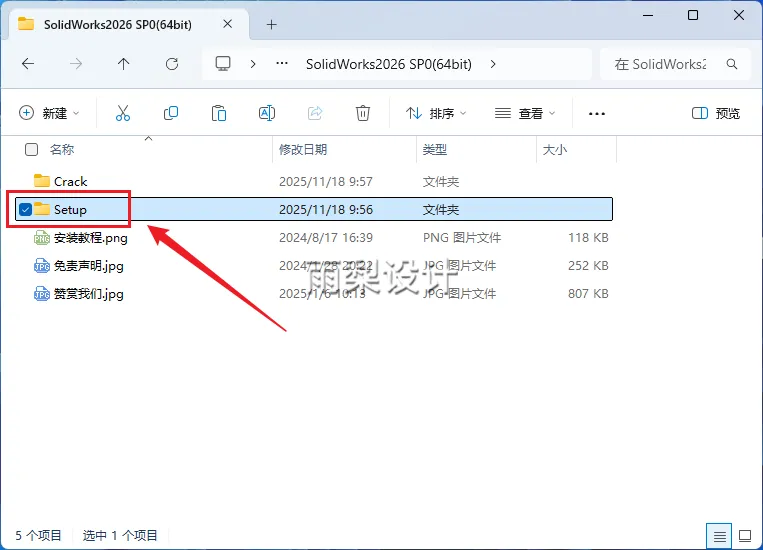This screenshot has width=763, height=550.
Task: Select the file 赞赏我们.jpg
Action: pyautogui.click(x=89, y=294)
